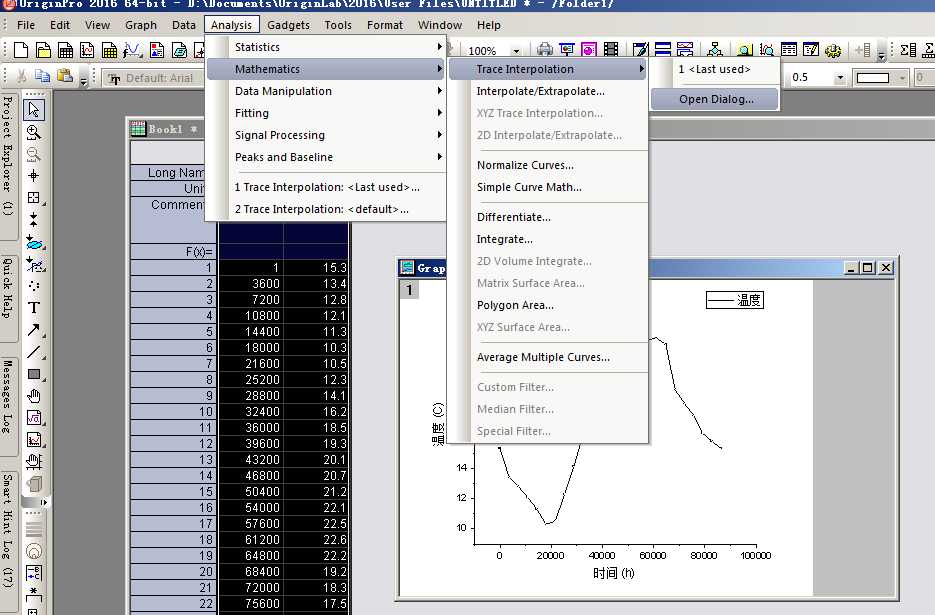Choose Differentiate... from Mathematics menu
This screenshot has width=935, height=615.
click(x=513, y=217)
